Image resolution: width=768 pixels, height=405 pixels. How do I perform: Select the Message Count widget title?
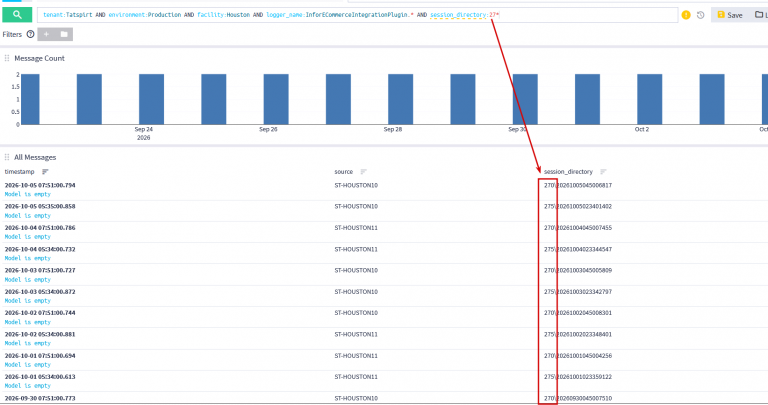39,58
